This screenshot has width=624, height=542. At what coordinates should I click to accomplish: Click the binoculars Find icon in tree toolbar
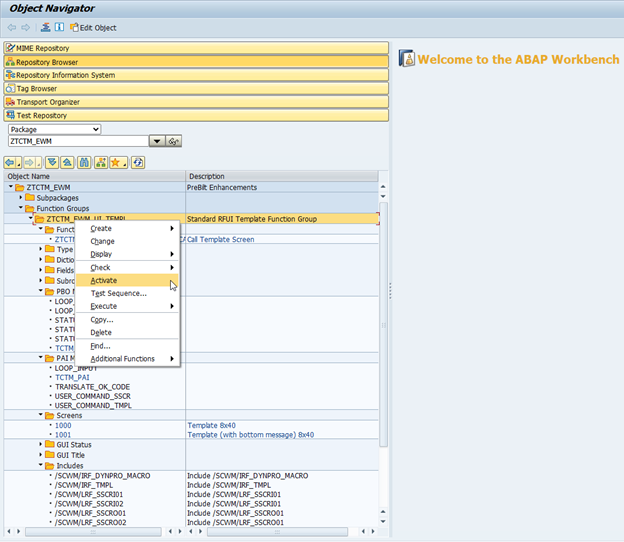[x=85, y=162]
